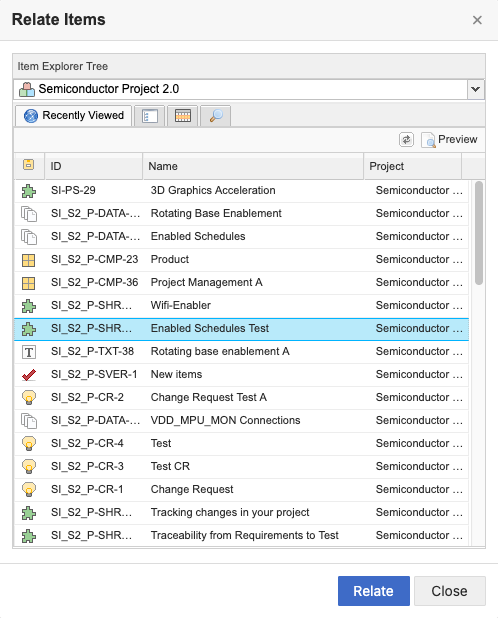Open the search tab with magnifier

coord(216,116)
